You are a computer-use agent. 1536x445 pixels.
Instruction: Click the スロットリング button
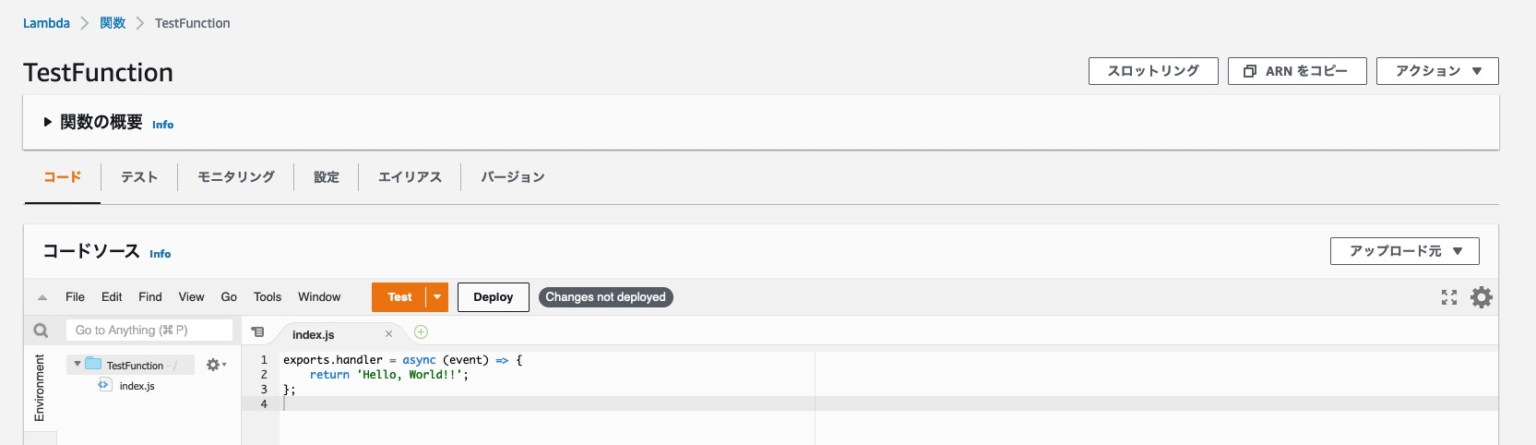point(1153,71)
